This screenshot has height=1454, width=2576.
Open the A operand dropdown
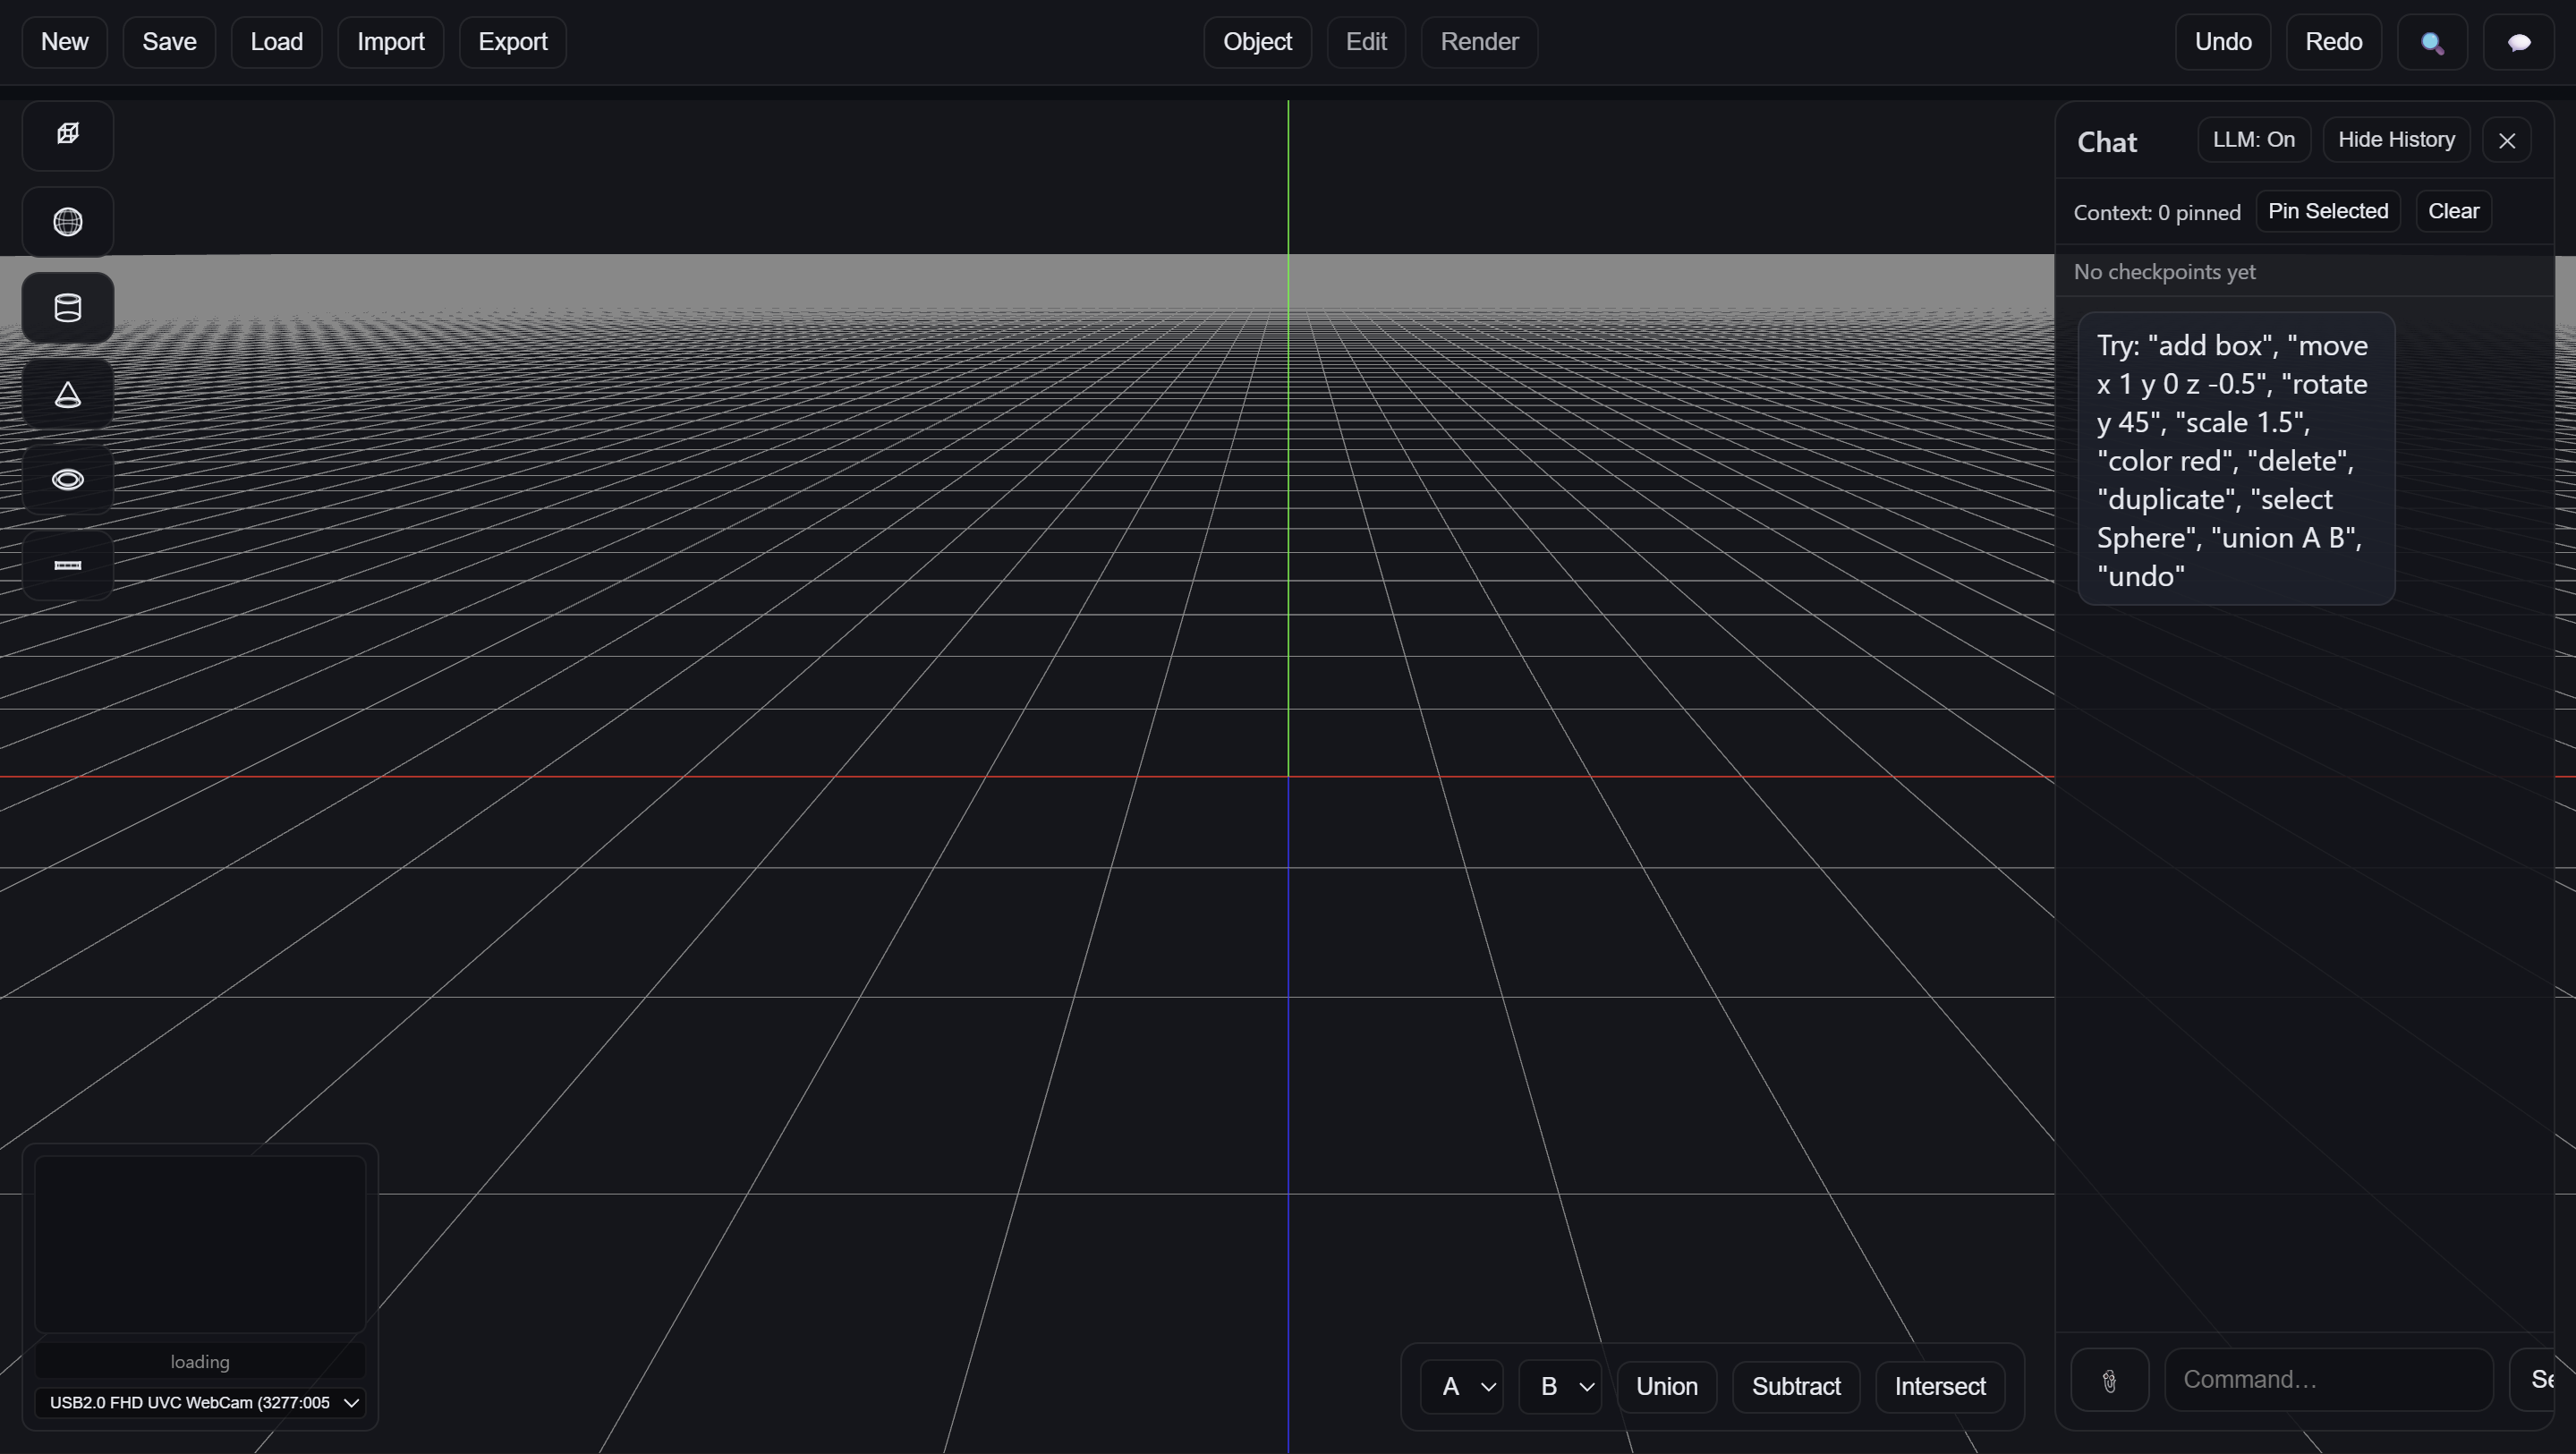(1461, 1386)
